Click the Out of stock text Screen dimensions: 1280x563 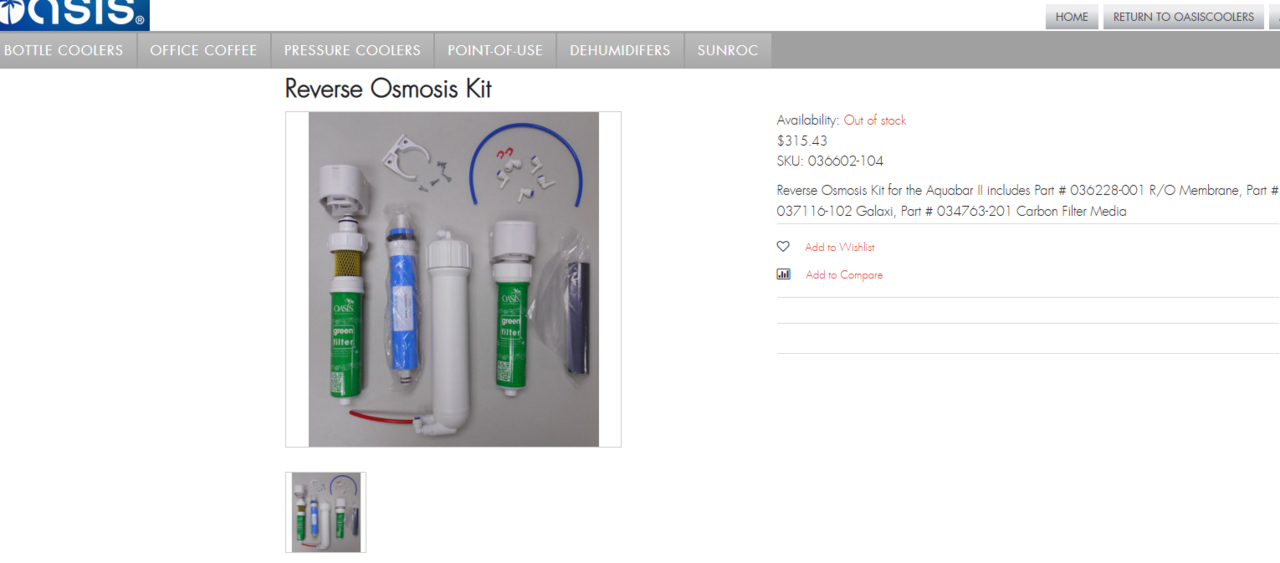(875, 120)
